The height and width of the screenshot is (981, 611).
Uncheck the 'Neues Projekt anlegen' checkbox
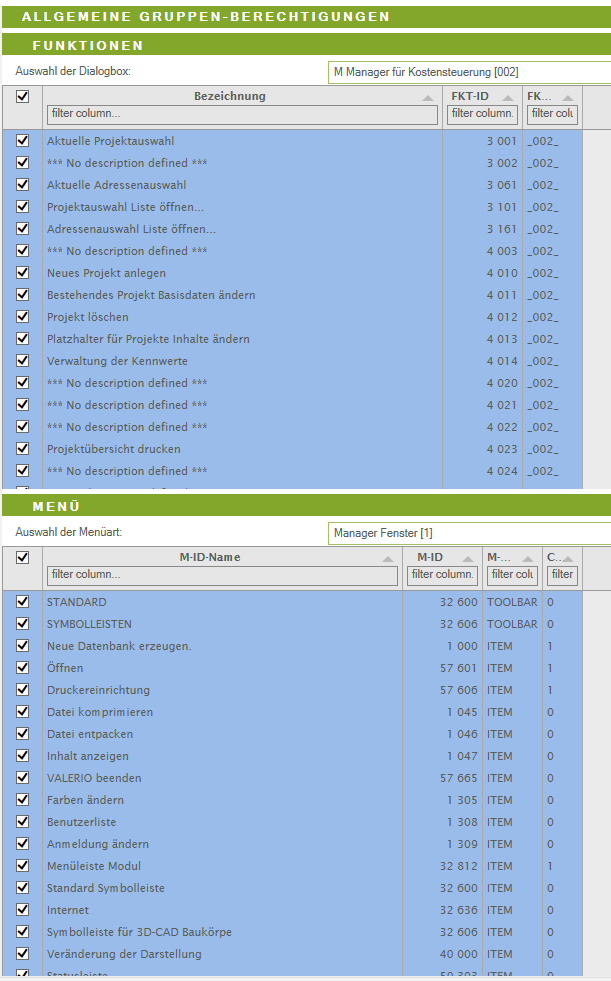[x=22, y=273]
